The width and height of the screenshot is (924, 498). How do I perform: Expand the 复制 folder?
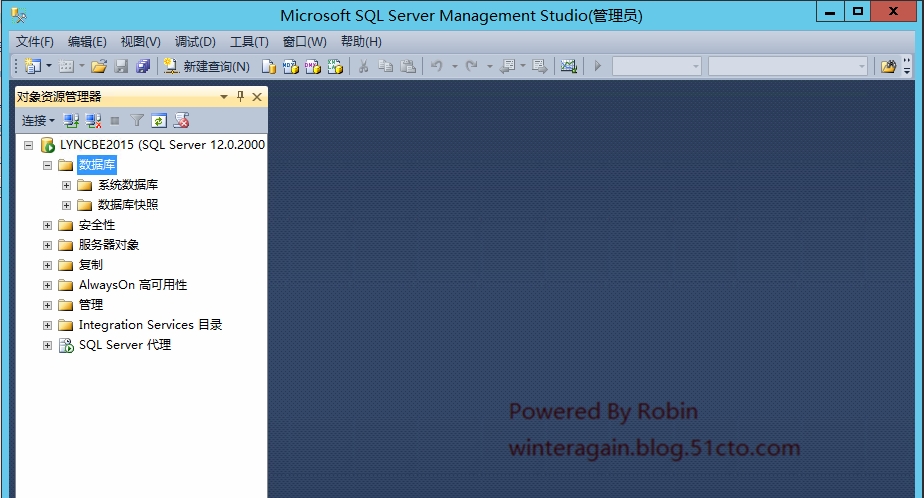(47, 265)
